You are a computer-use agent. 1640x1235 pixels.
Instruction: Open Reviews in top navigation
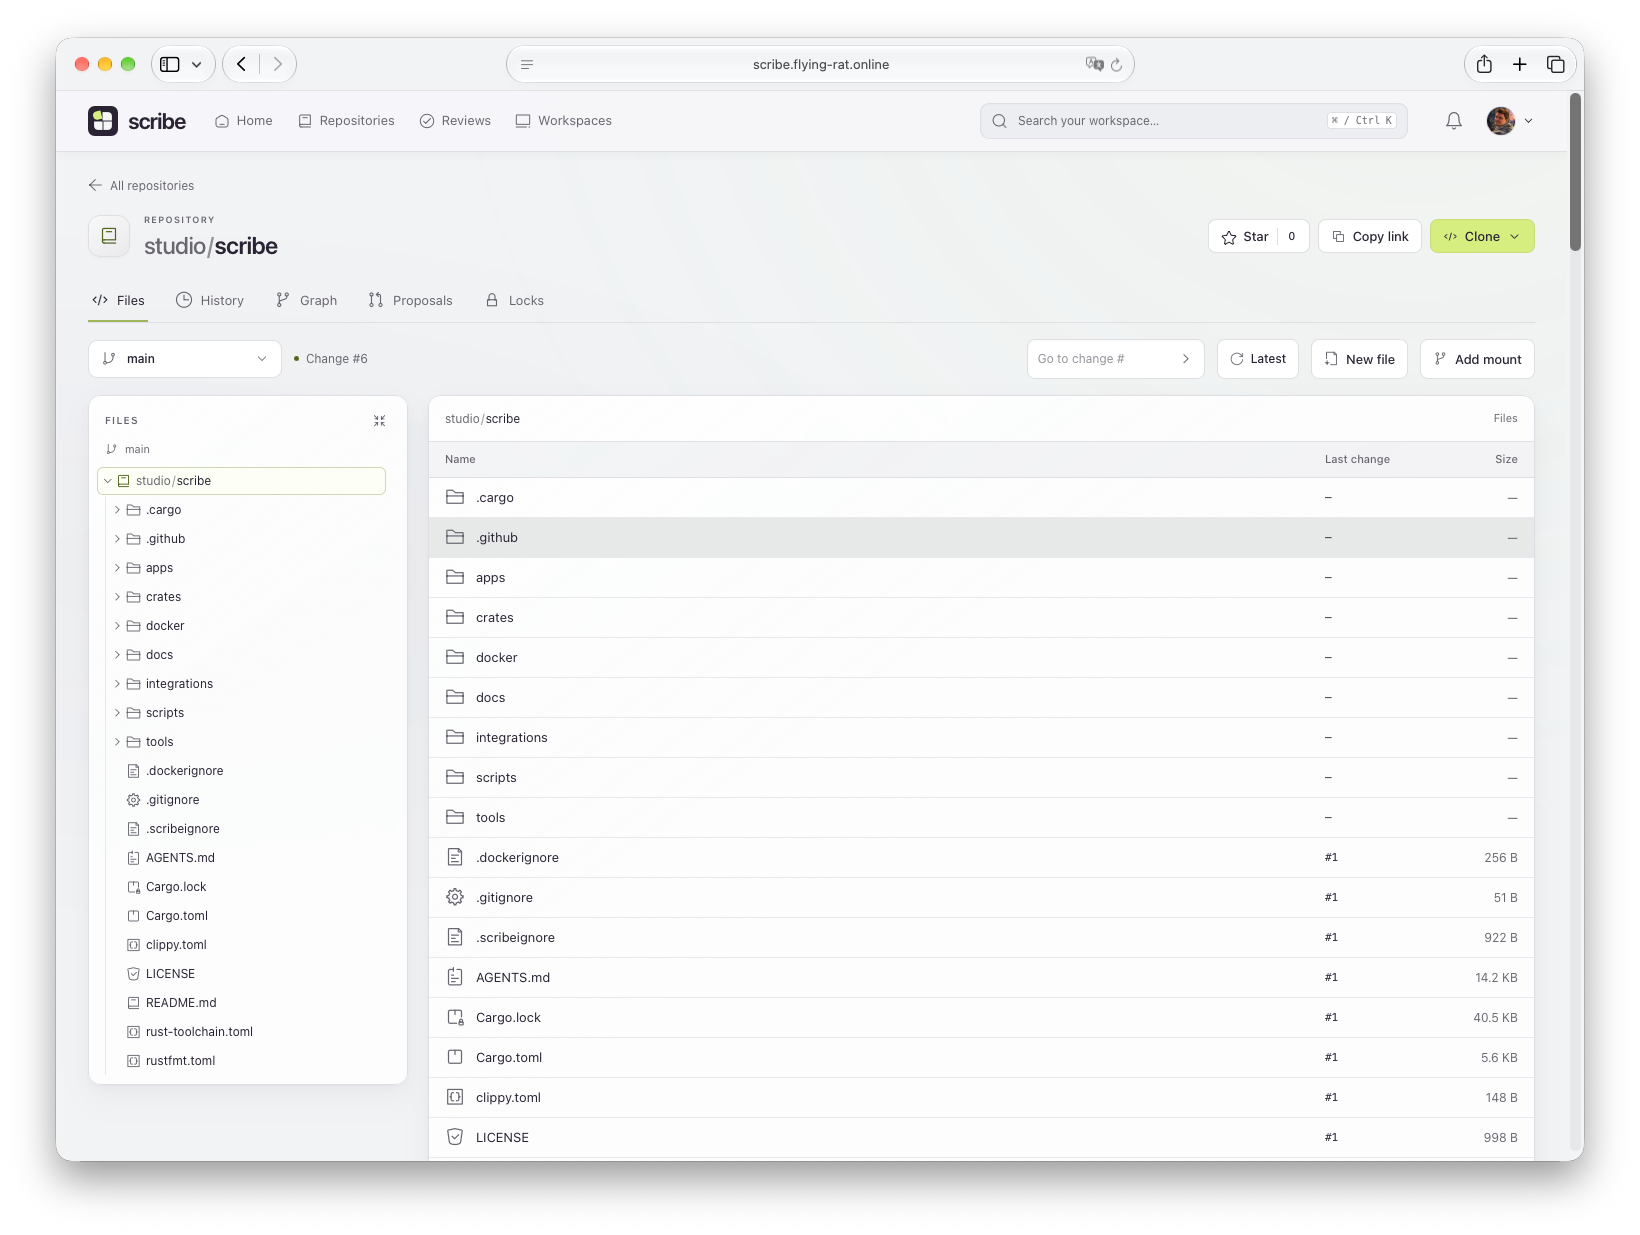pos(455,121)
